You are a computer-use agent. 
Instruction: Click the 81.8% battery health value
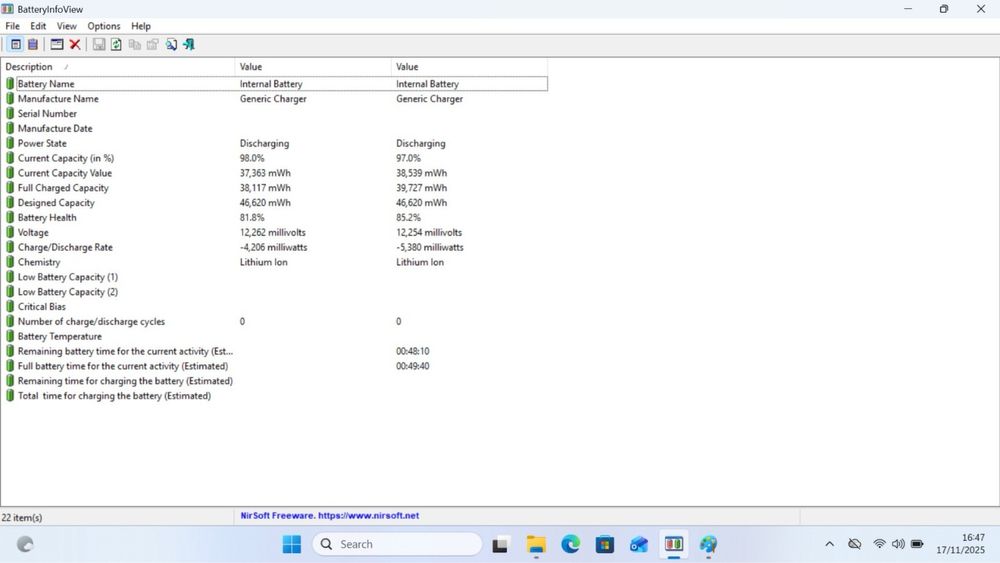pyautogui.click(x=252, y=217)
